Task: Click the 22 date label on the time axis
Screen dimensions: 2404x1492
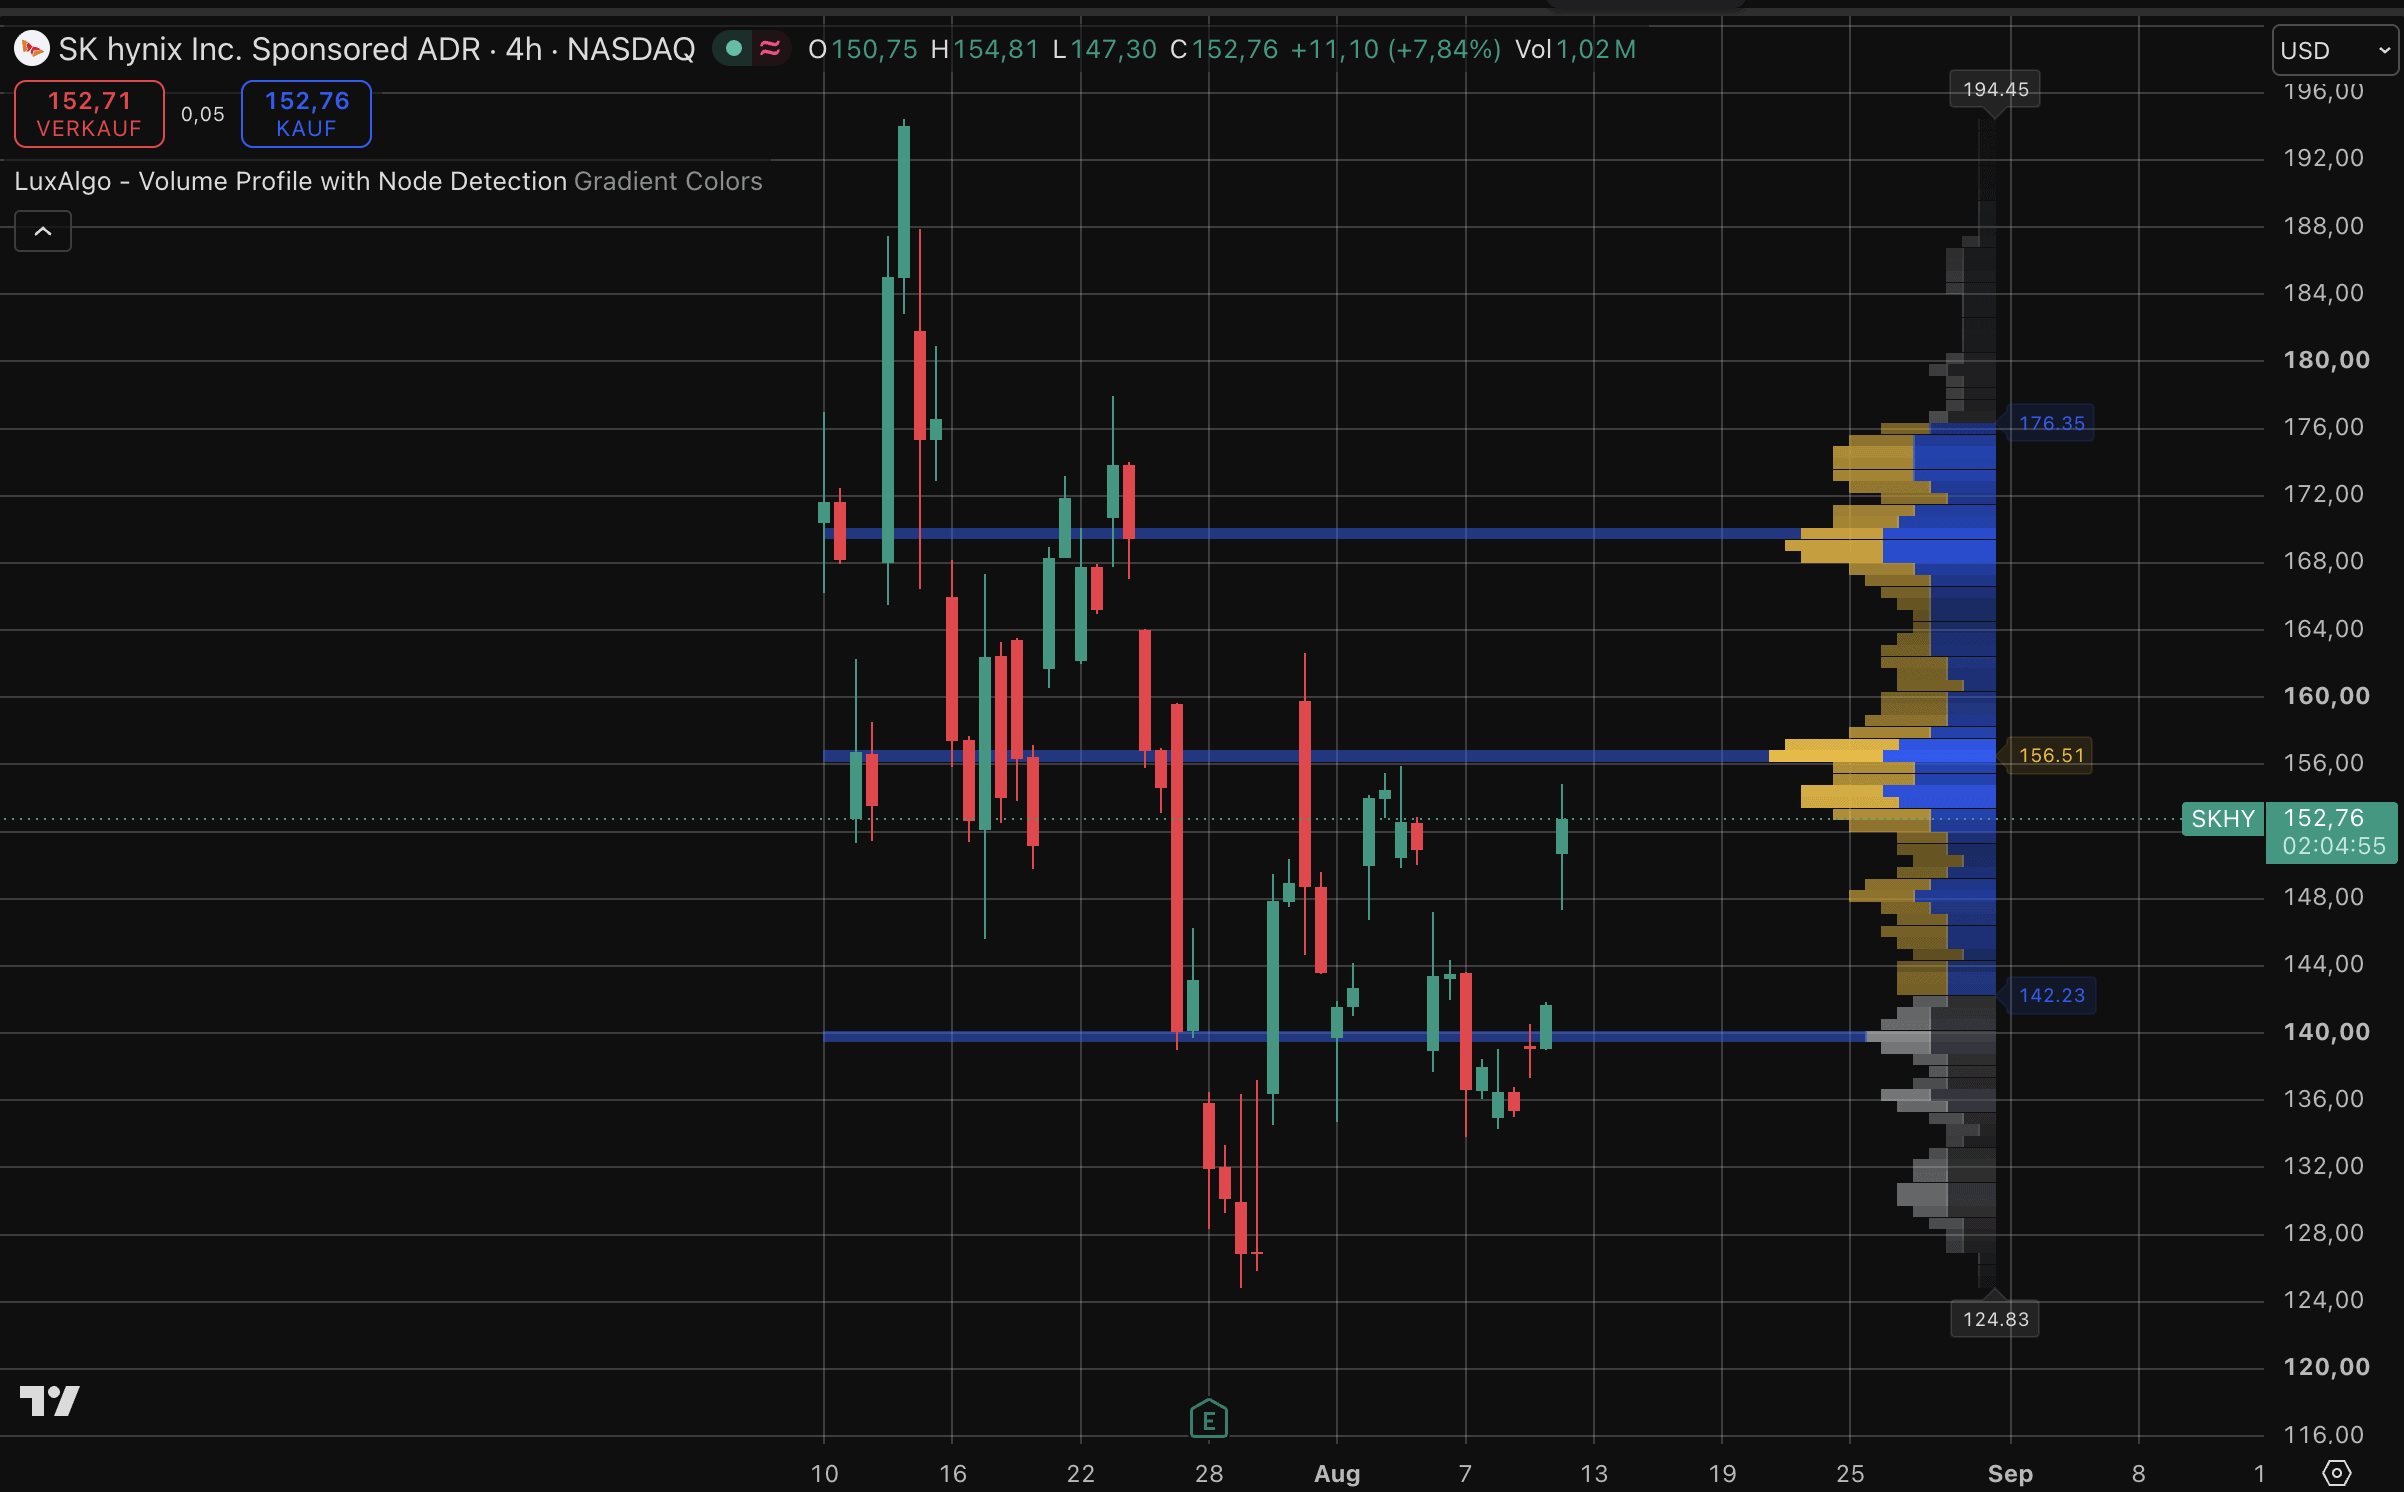Action: tap(1081, 1473)
